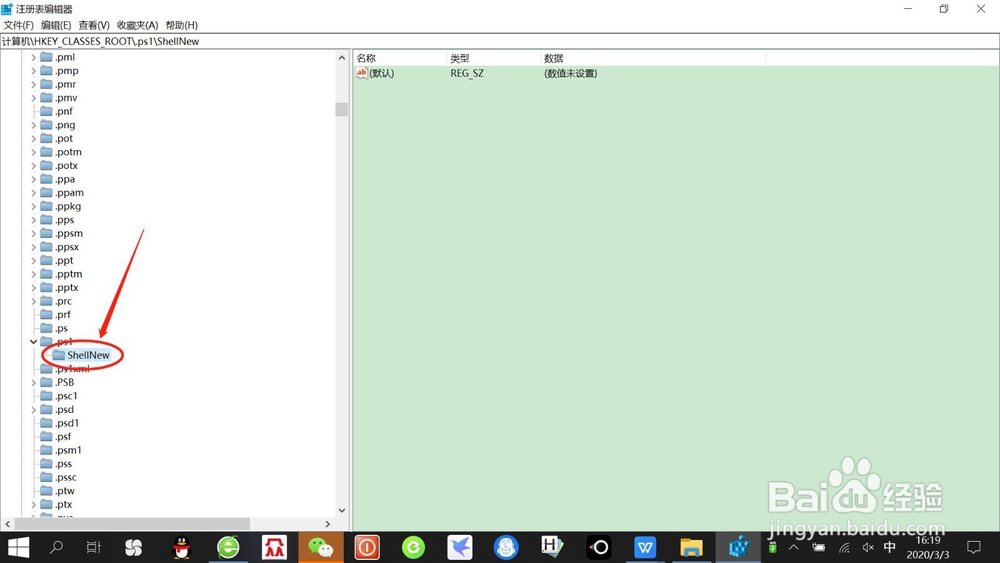
Task: Click the registry path address bar
Action: (500, 41)
